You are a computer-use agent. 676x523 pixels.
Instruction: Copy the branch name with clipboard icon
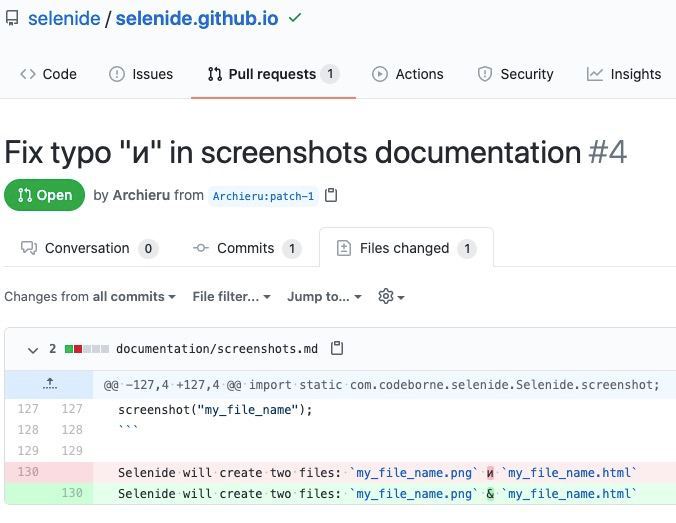click(x=331, y=195)
